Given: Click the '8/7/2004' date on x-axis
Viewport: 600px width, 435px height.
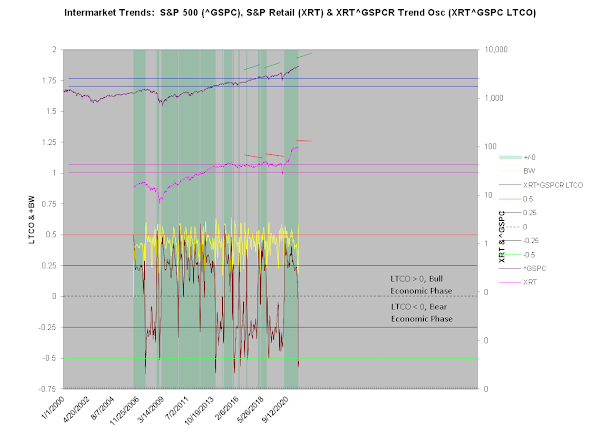Looking at the screenshot, I should pyautogui.click(x=103, y=408).
